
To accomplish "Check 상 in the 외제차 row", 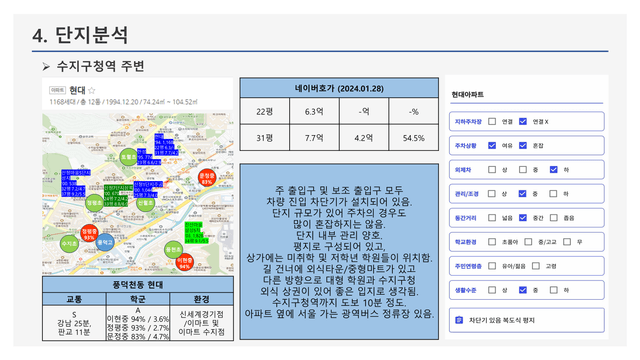I will tap(492, 169).
